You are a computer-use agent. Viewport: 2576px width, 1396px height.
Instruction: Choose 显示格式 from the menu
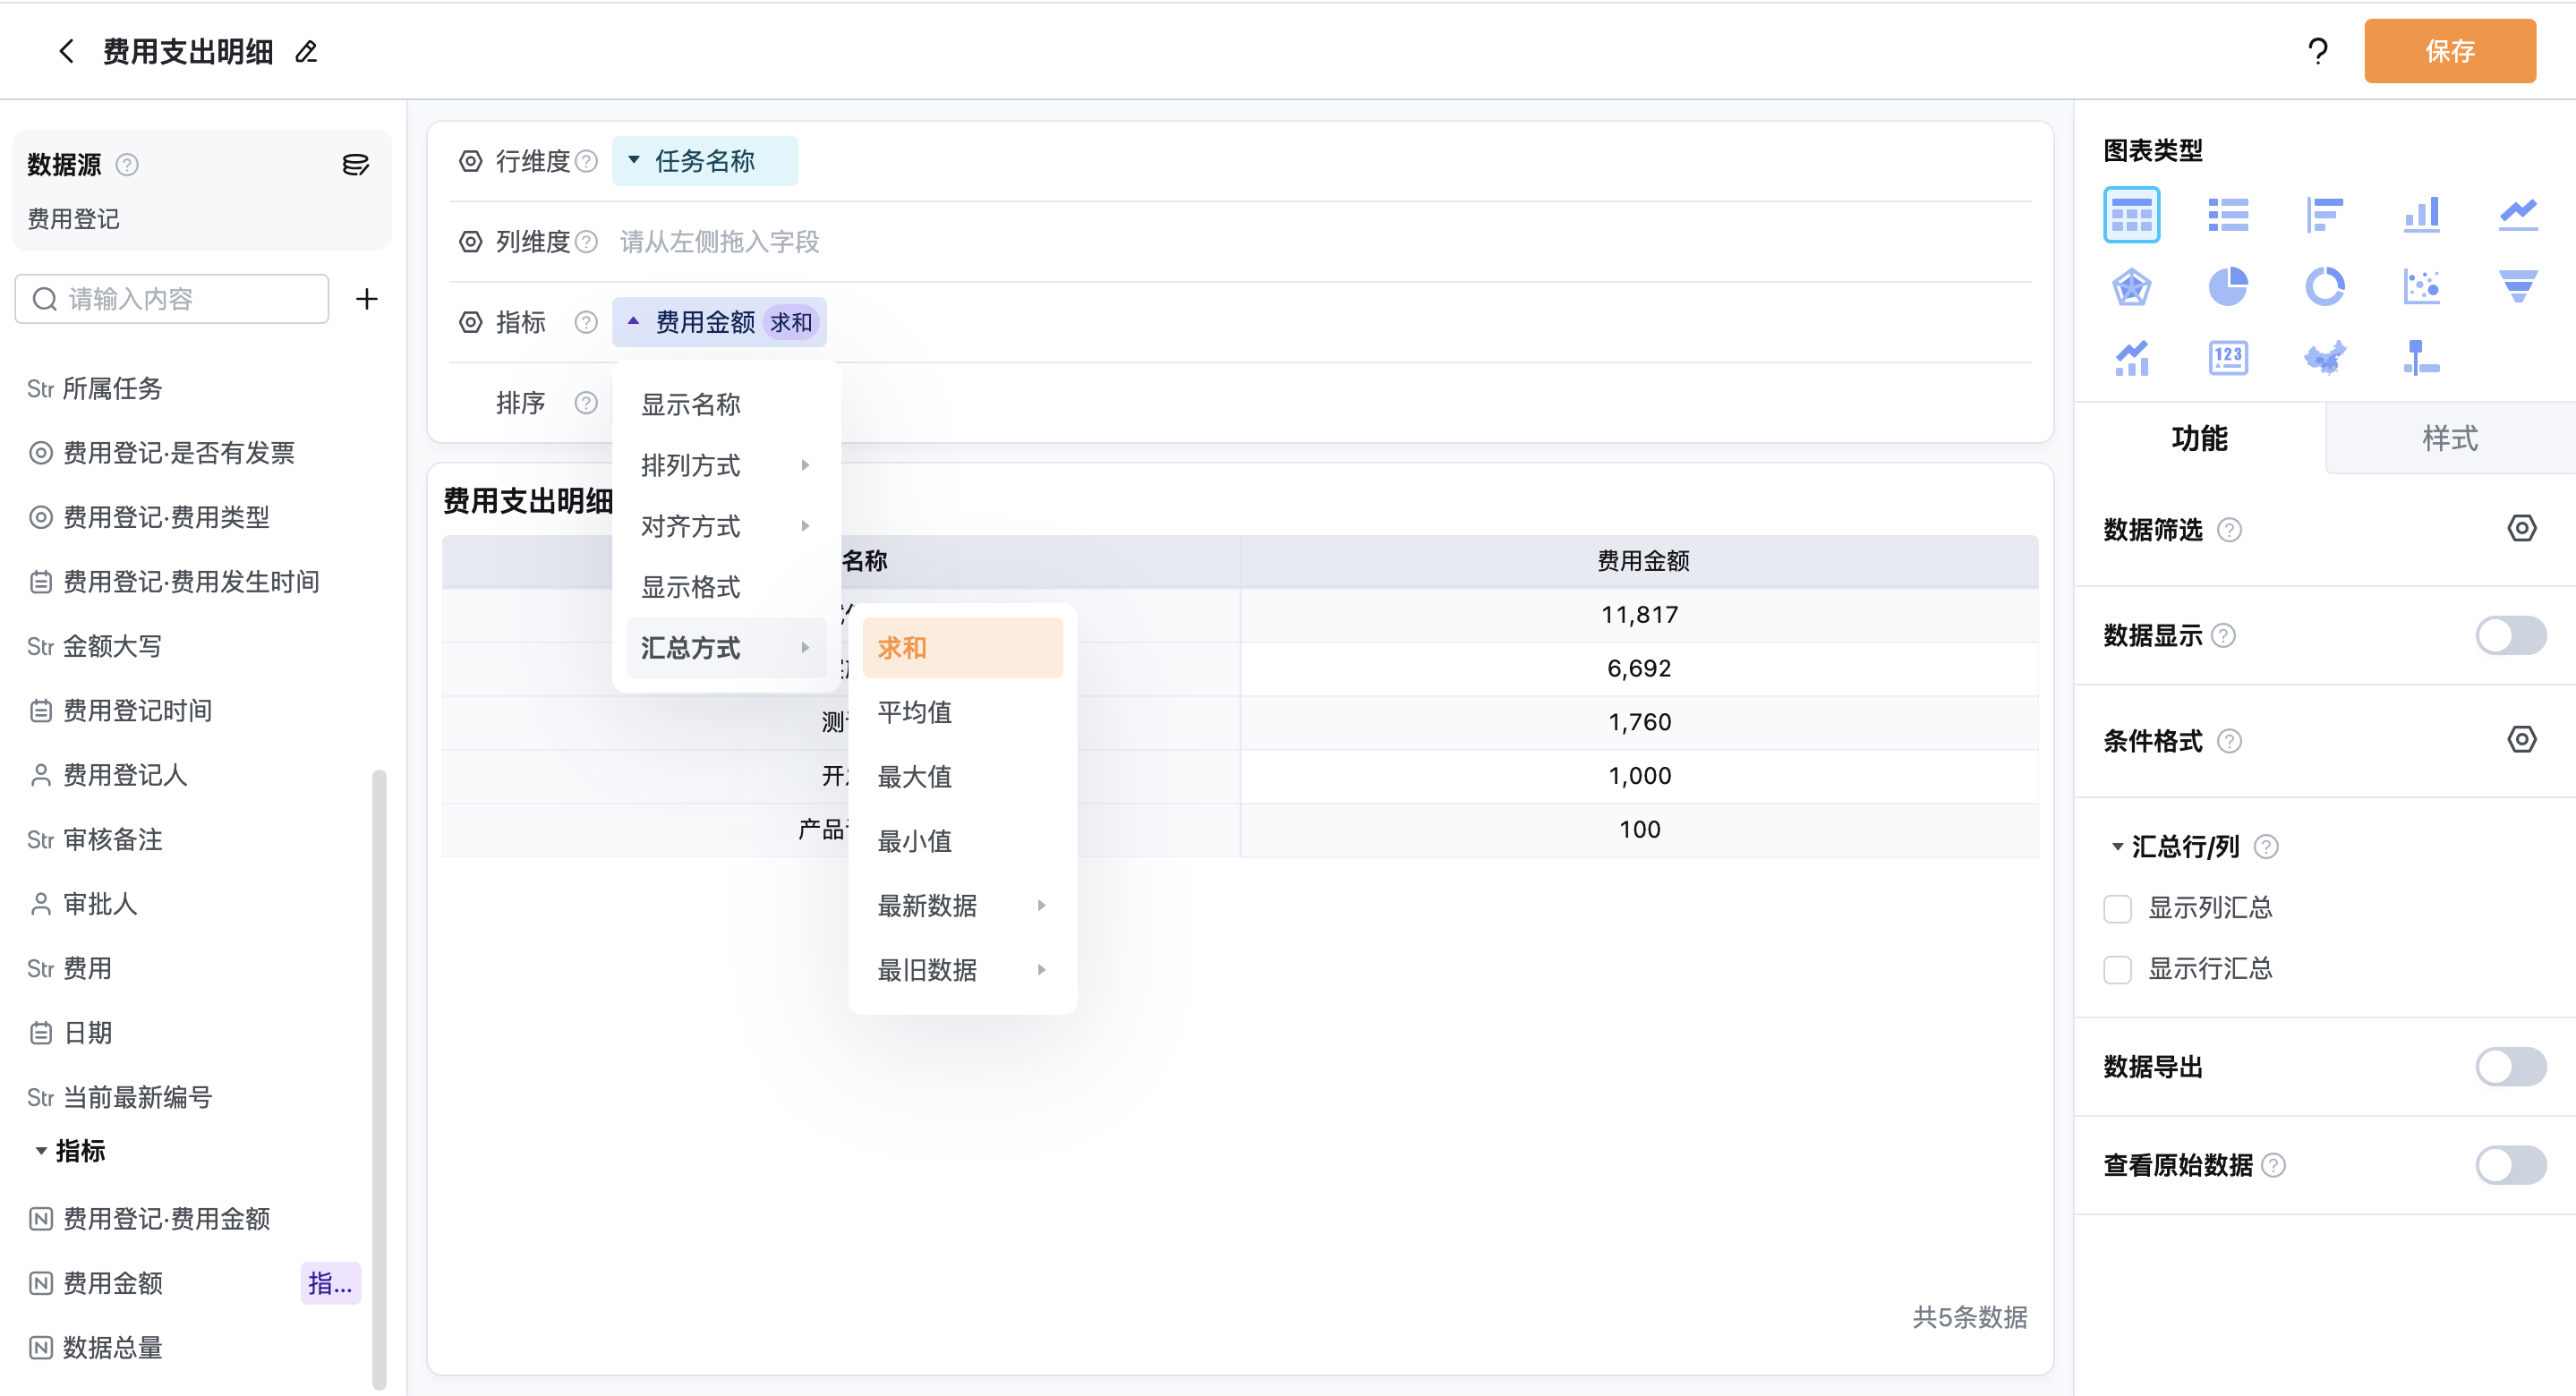(726, 587)
